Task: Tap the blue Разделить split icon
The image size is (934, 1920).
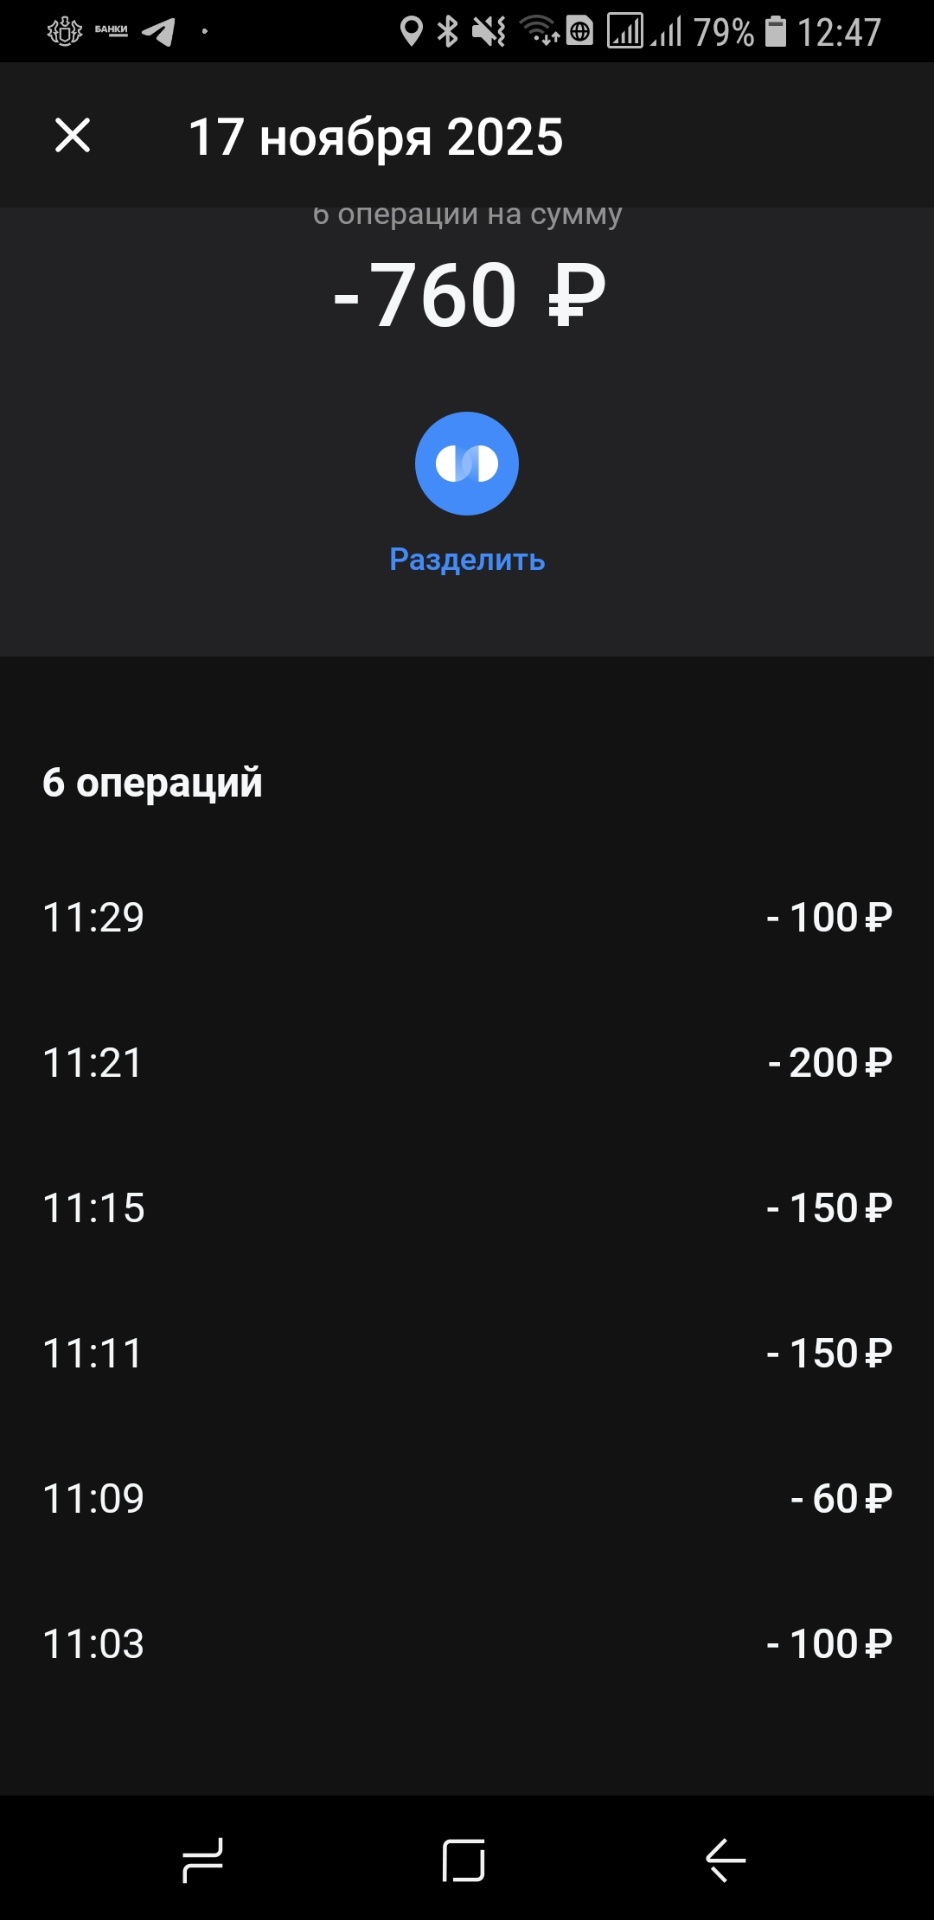Action: [467, 464]
